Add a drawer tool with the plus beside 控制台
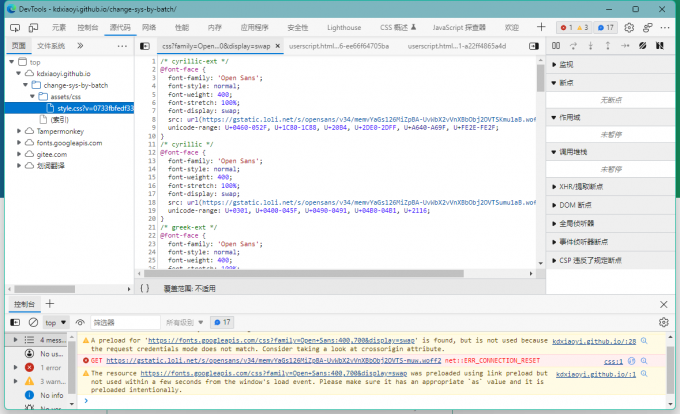 click(50, 304)
